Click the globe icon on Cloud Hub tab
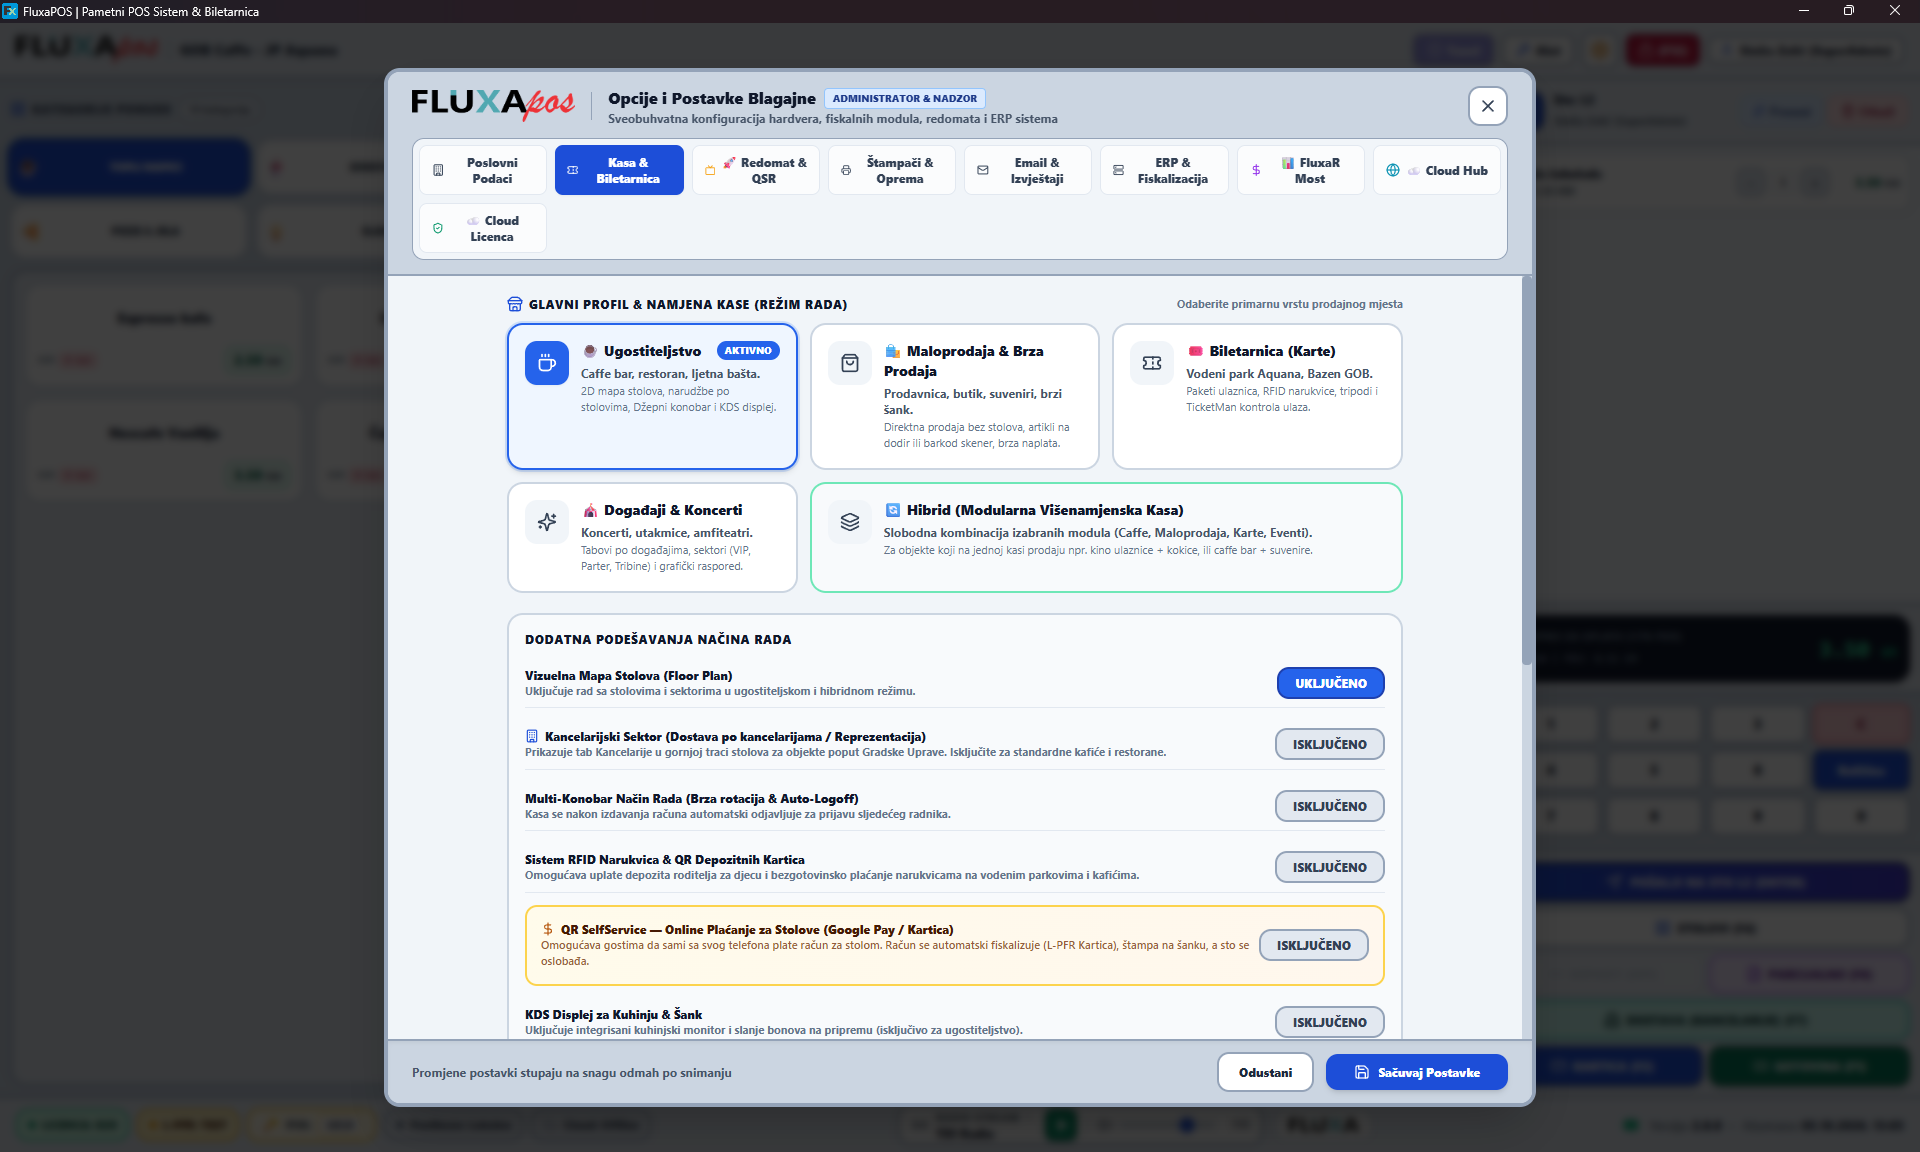 [1393, 170]
